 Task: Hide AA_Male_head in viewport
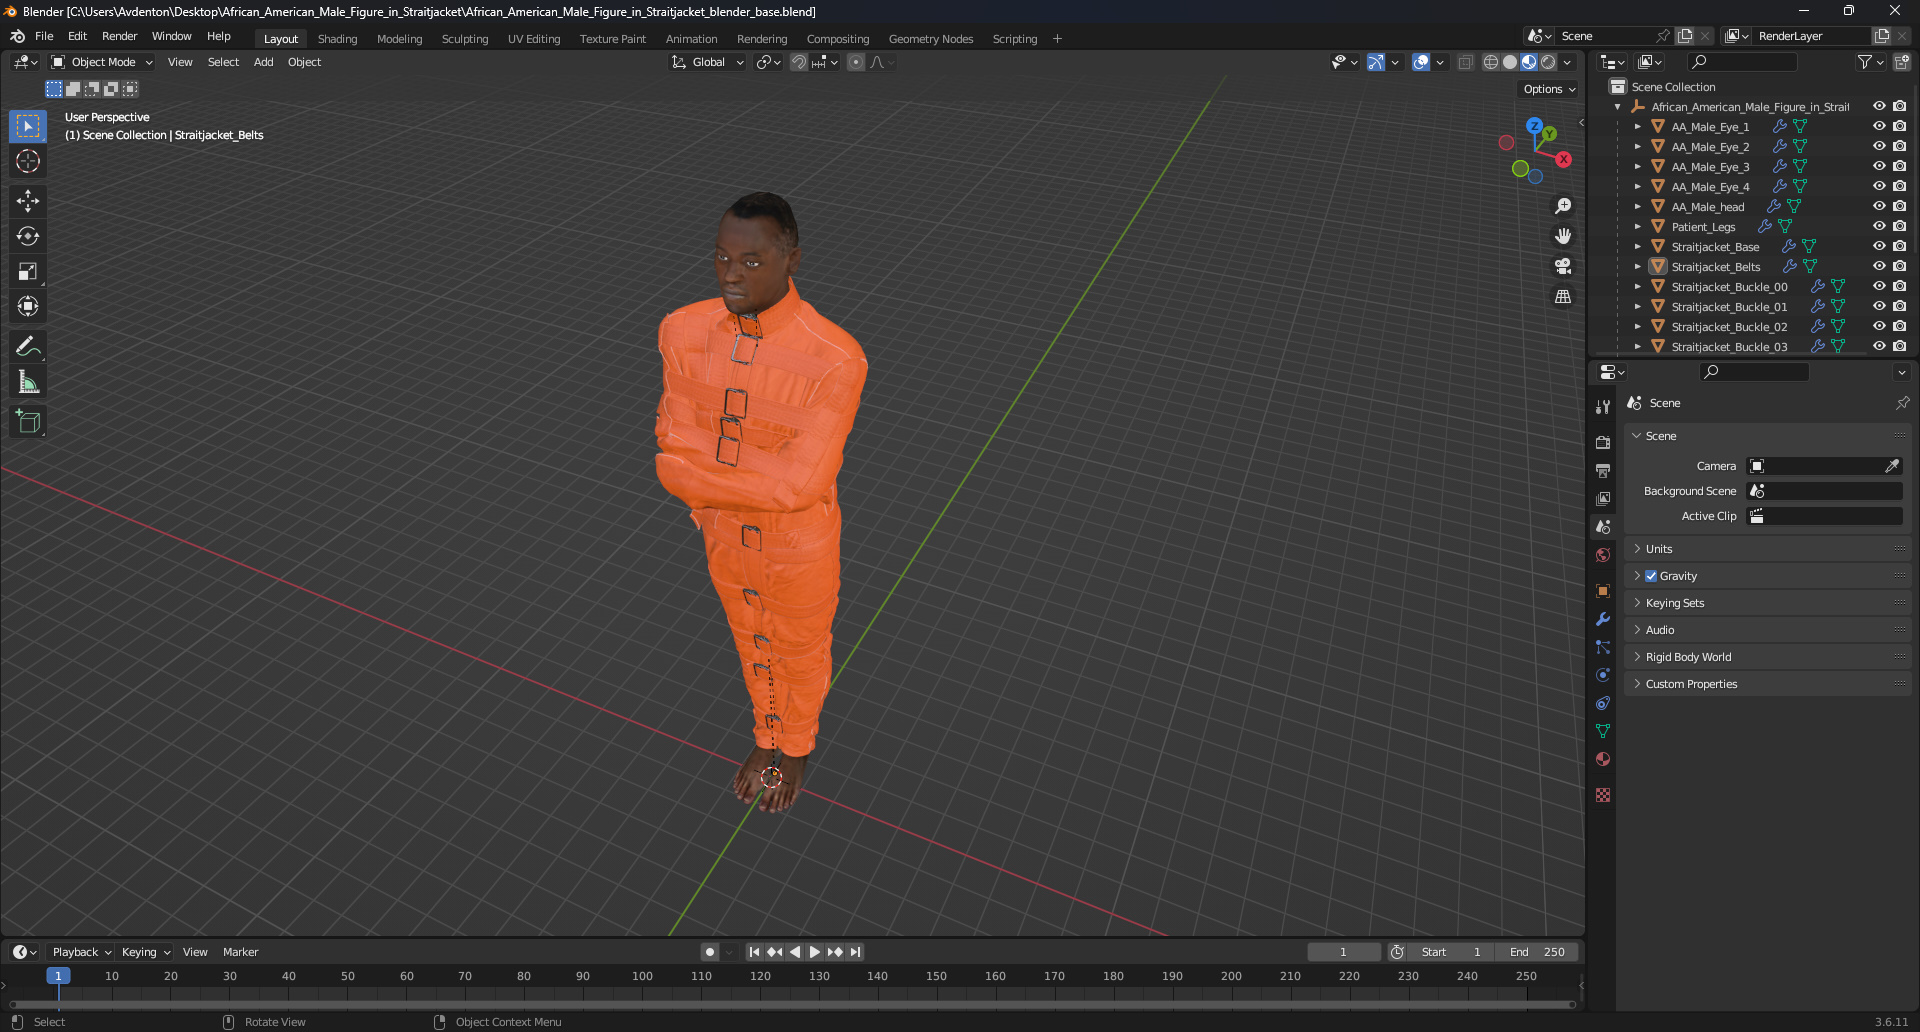[1879, 206]
